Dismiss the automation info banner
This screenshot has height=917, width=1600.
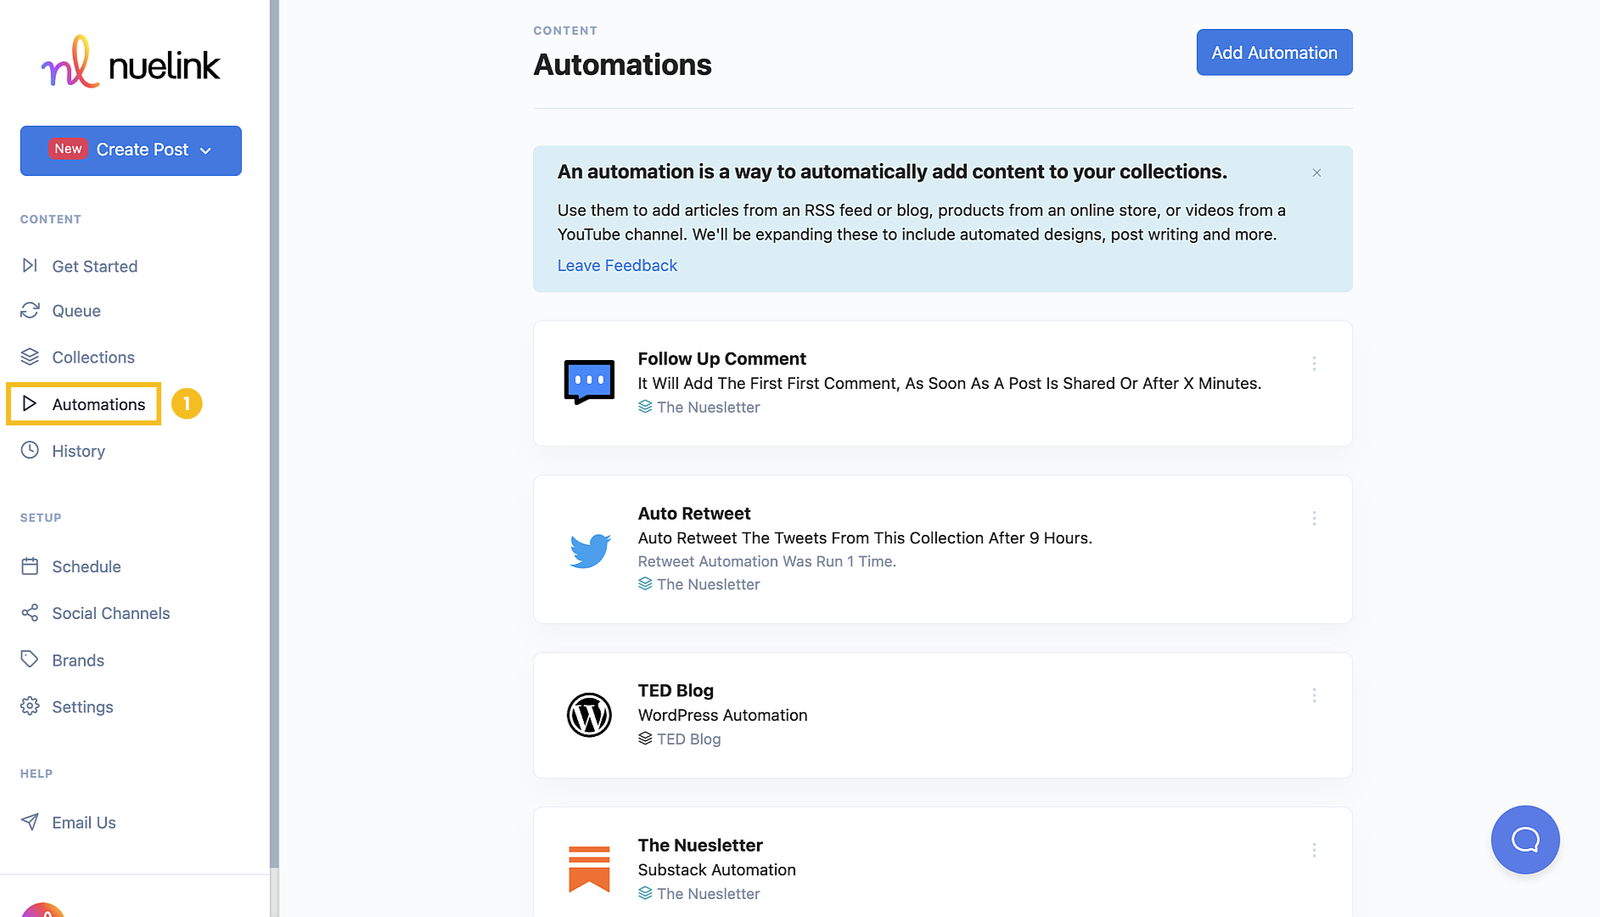pyautogui.click(x=1316, y=172)
